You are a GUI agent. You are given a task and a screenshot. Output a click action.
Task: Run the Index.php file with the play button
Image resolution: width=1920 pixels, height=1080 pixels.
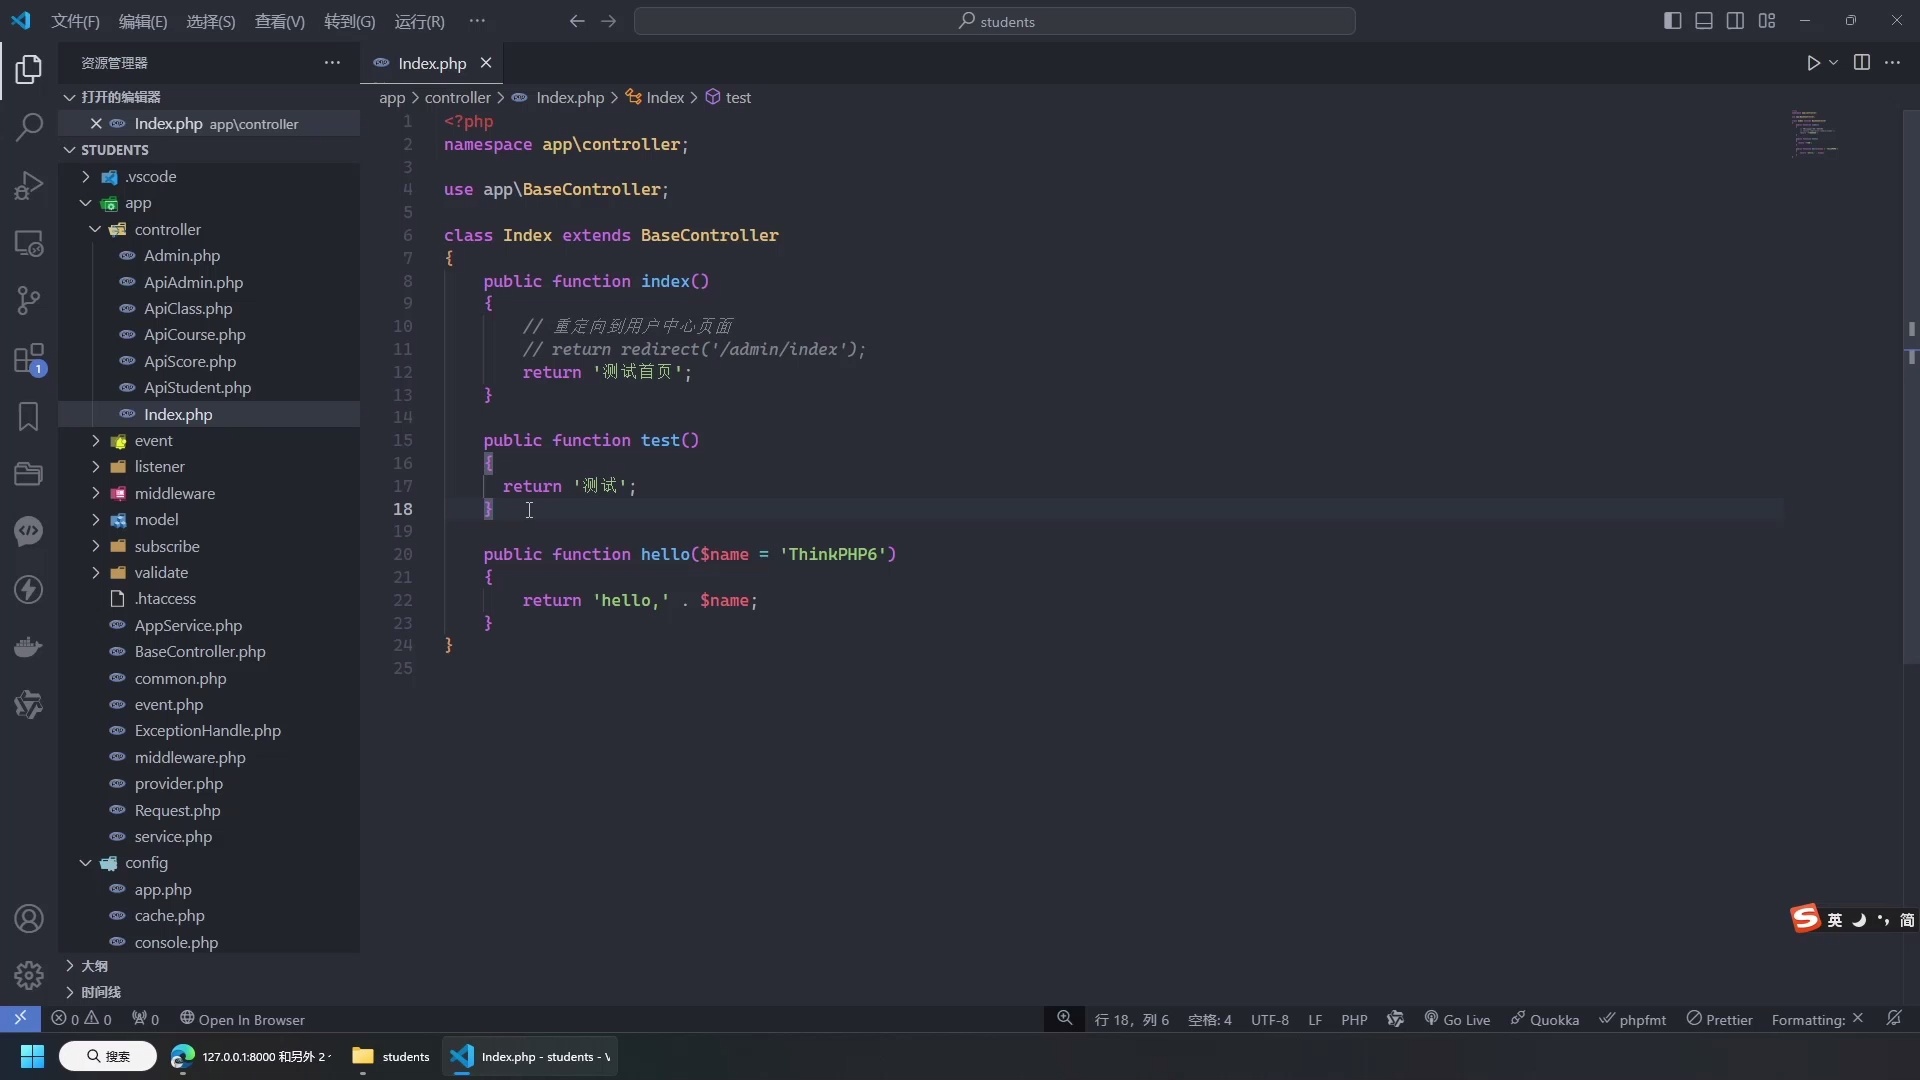[x=1814, y=62]
